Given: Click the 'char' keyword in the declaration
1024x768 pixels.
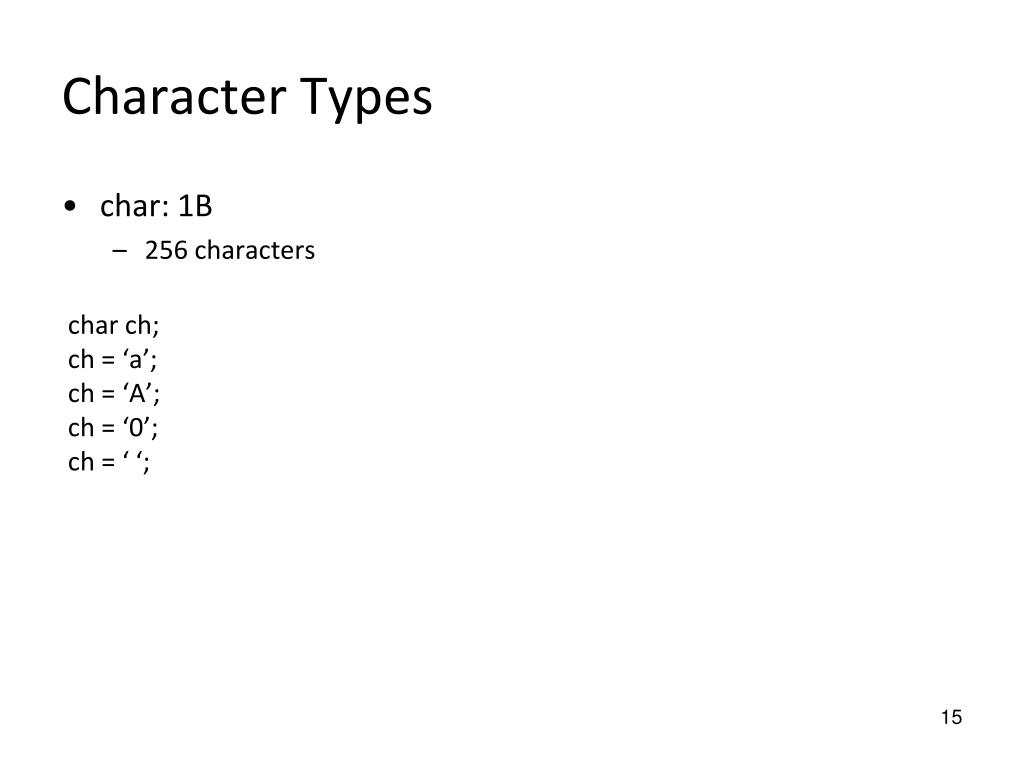Looking at the screenshot, I should coord(93,325).
